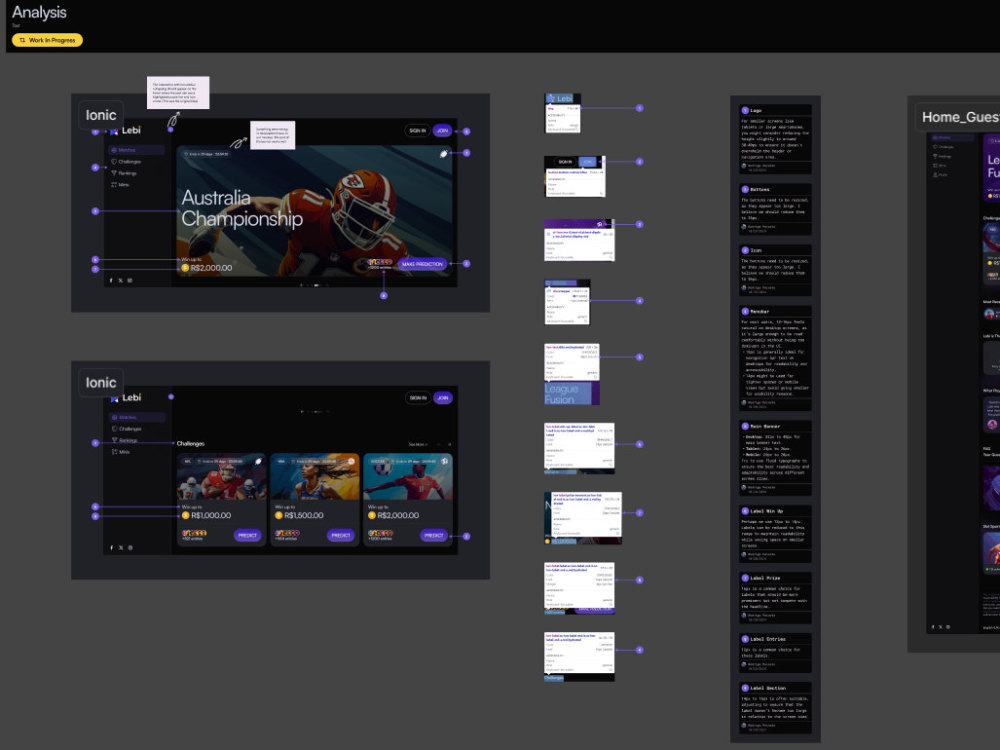Open the See More link
This screenshot has width=1000, height=750.
[x=417, y=445]
